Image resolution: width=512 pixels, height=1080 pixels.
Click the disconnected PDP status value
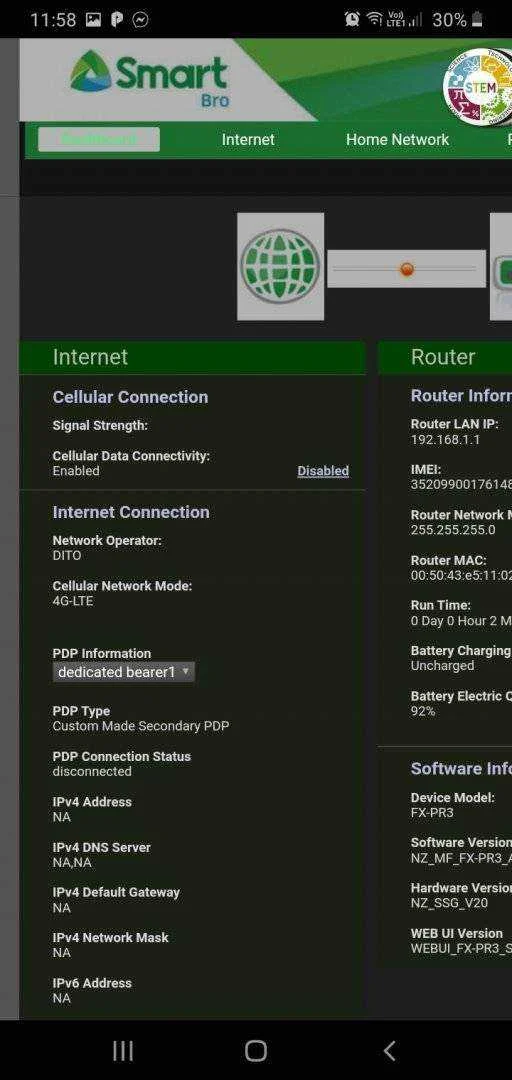pyautogui.click(x=92, y=771)
